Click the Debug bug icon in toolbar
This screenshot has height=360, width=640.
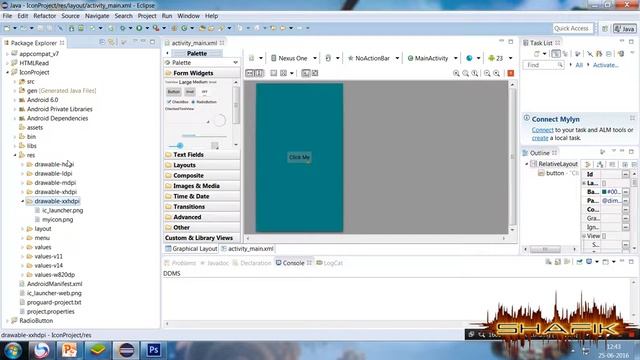click(122, 28)
